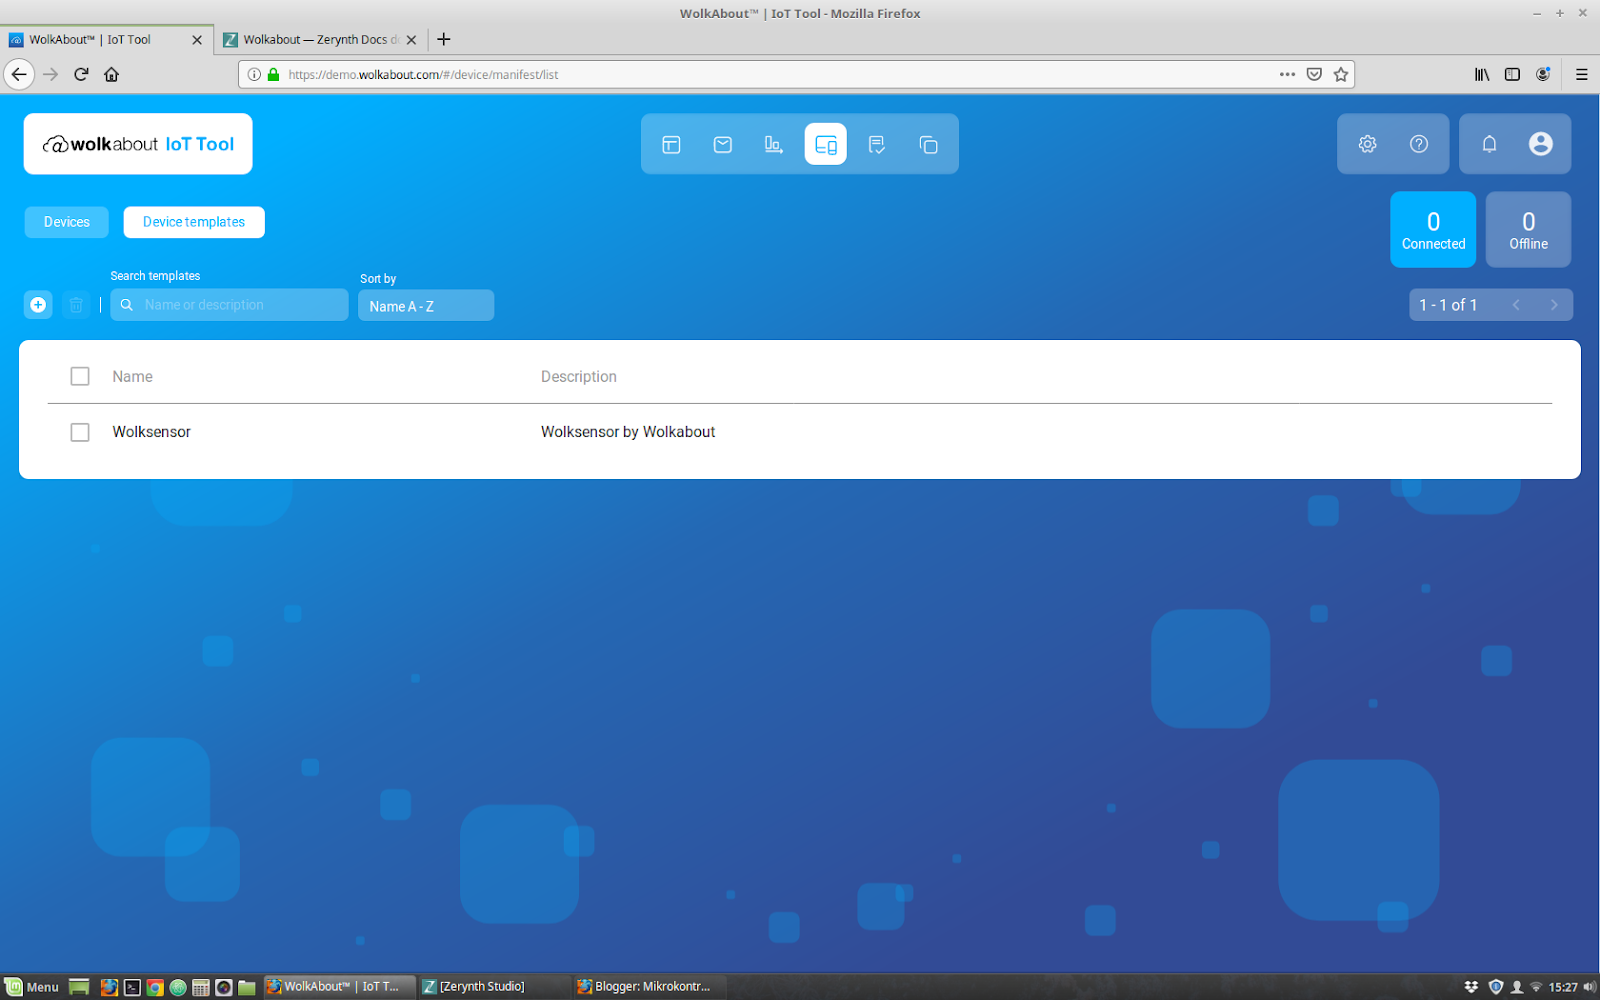This screenshot has width=1600, height=1000.
Task: Open the network wifi tray icon
Action: [1537, 987]
